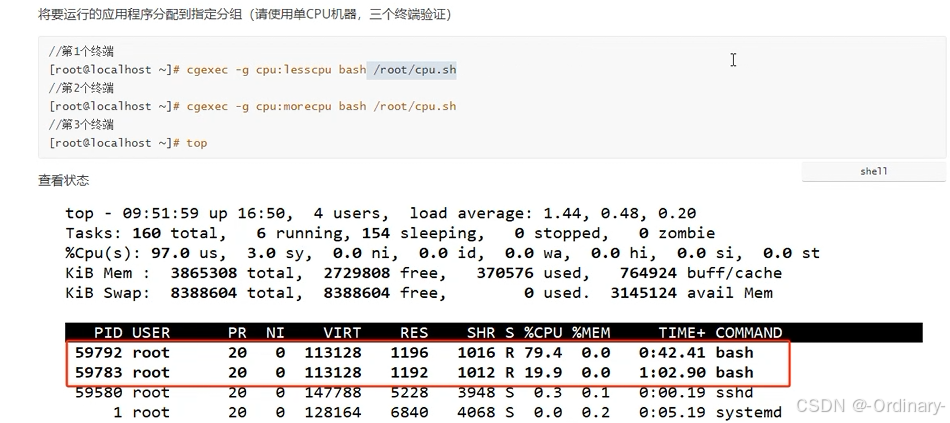Click the cgexec cpu:lesscpu command line
The image size is (950, 423).
click(253, 70)
